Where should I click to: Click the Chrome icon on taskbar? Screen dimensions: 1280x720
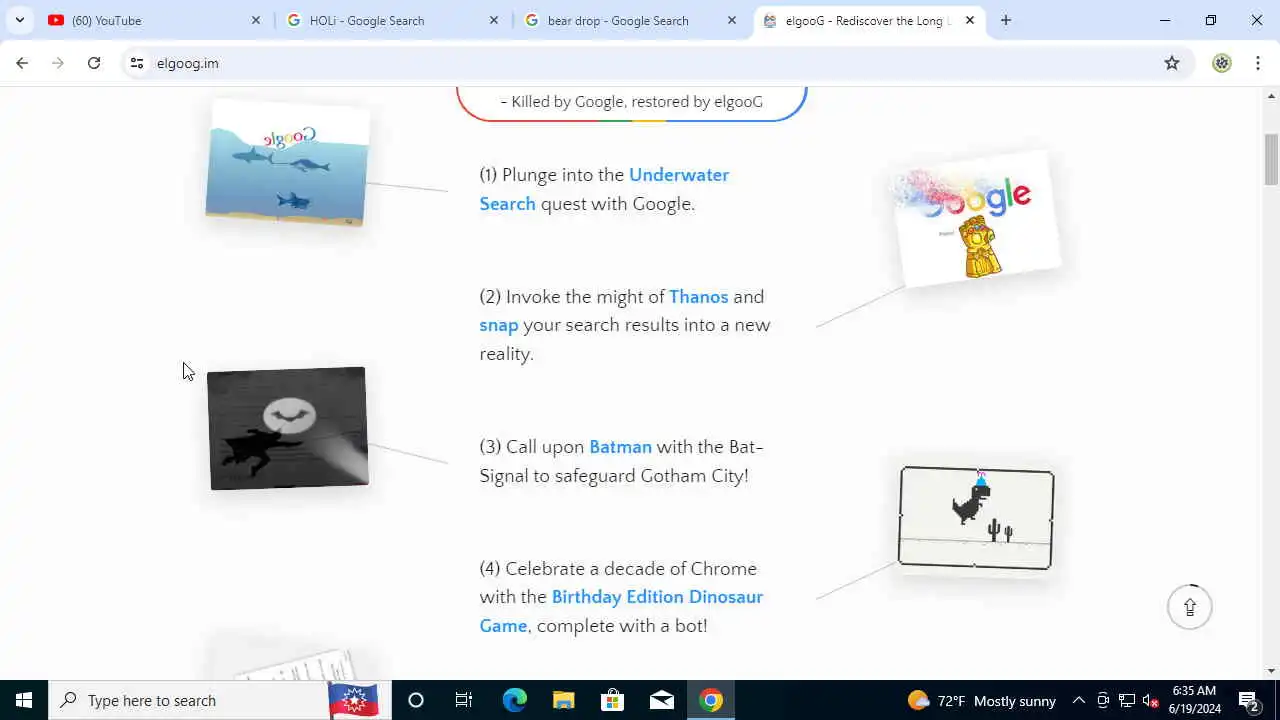click(x=711, y=700)
